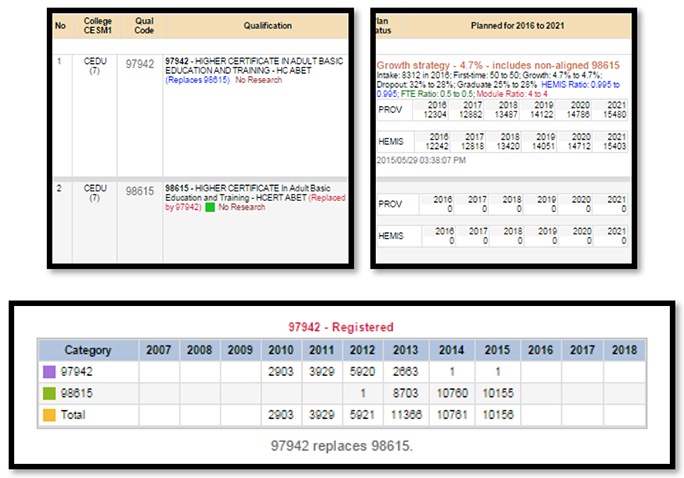Click the 2013 column header in the registered table

[x=405, y=350]
